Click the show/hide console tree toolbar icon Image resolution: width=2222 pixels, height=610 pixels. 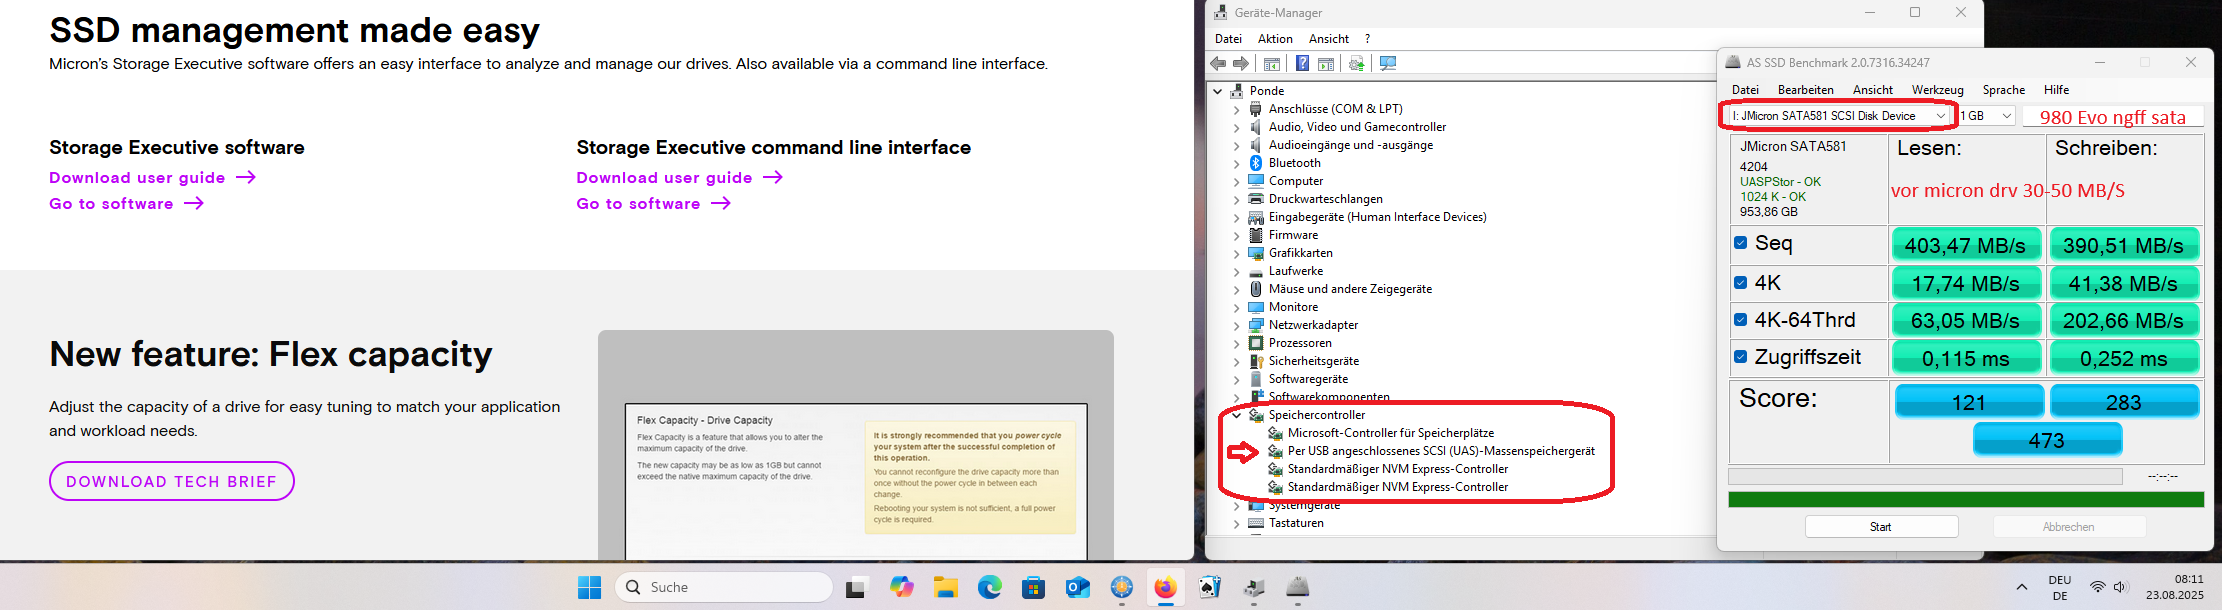pyautogui.click(x=1272, y=63)
